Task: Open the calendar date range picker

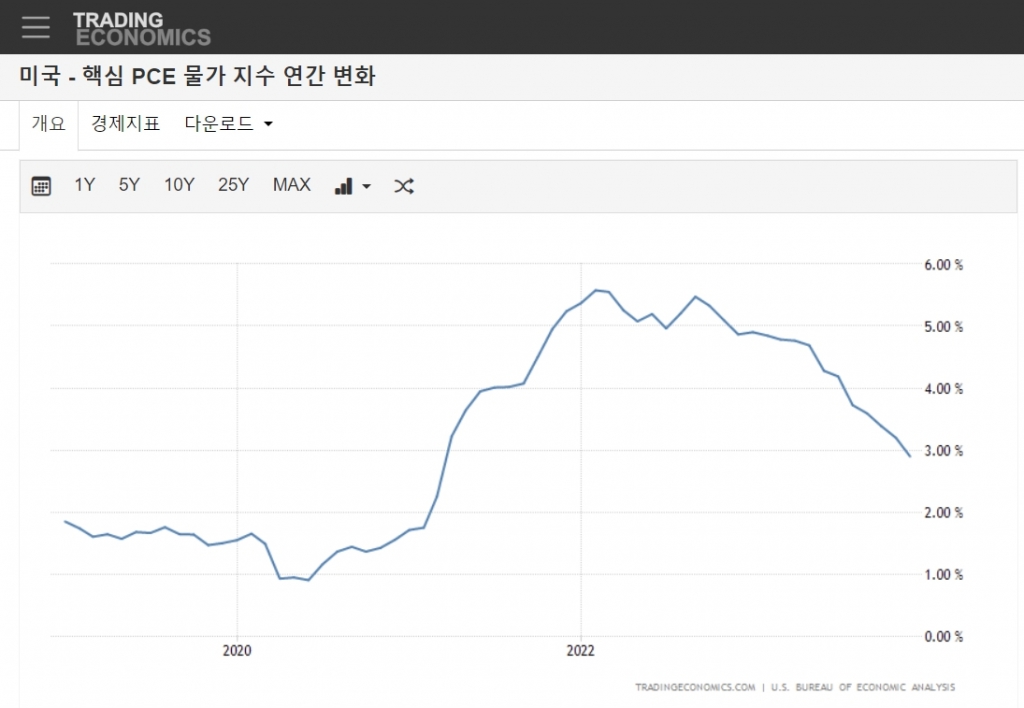Action: (41, 186)
